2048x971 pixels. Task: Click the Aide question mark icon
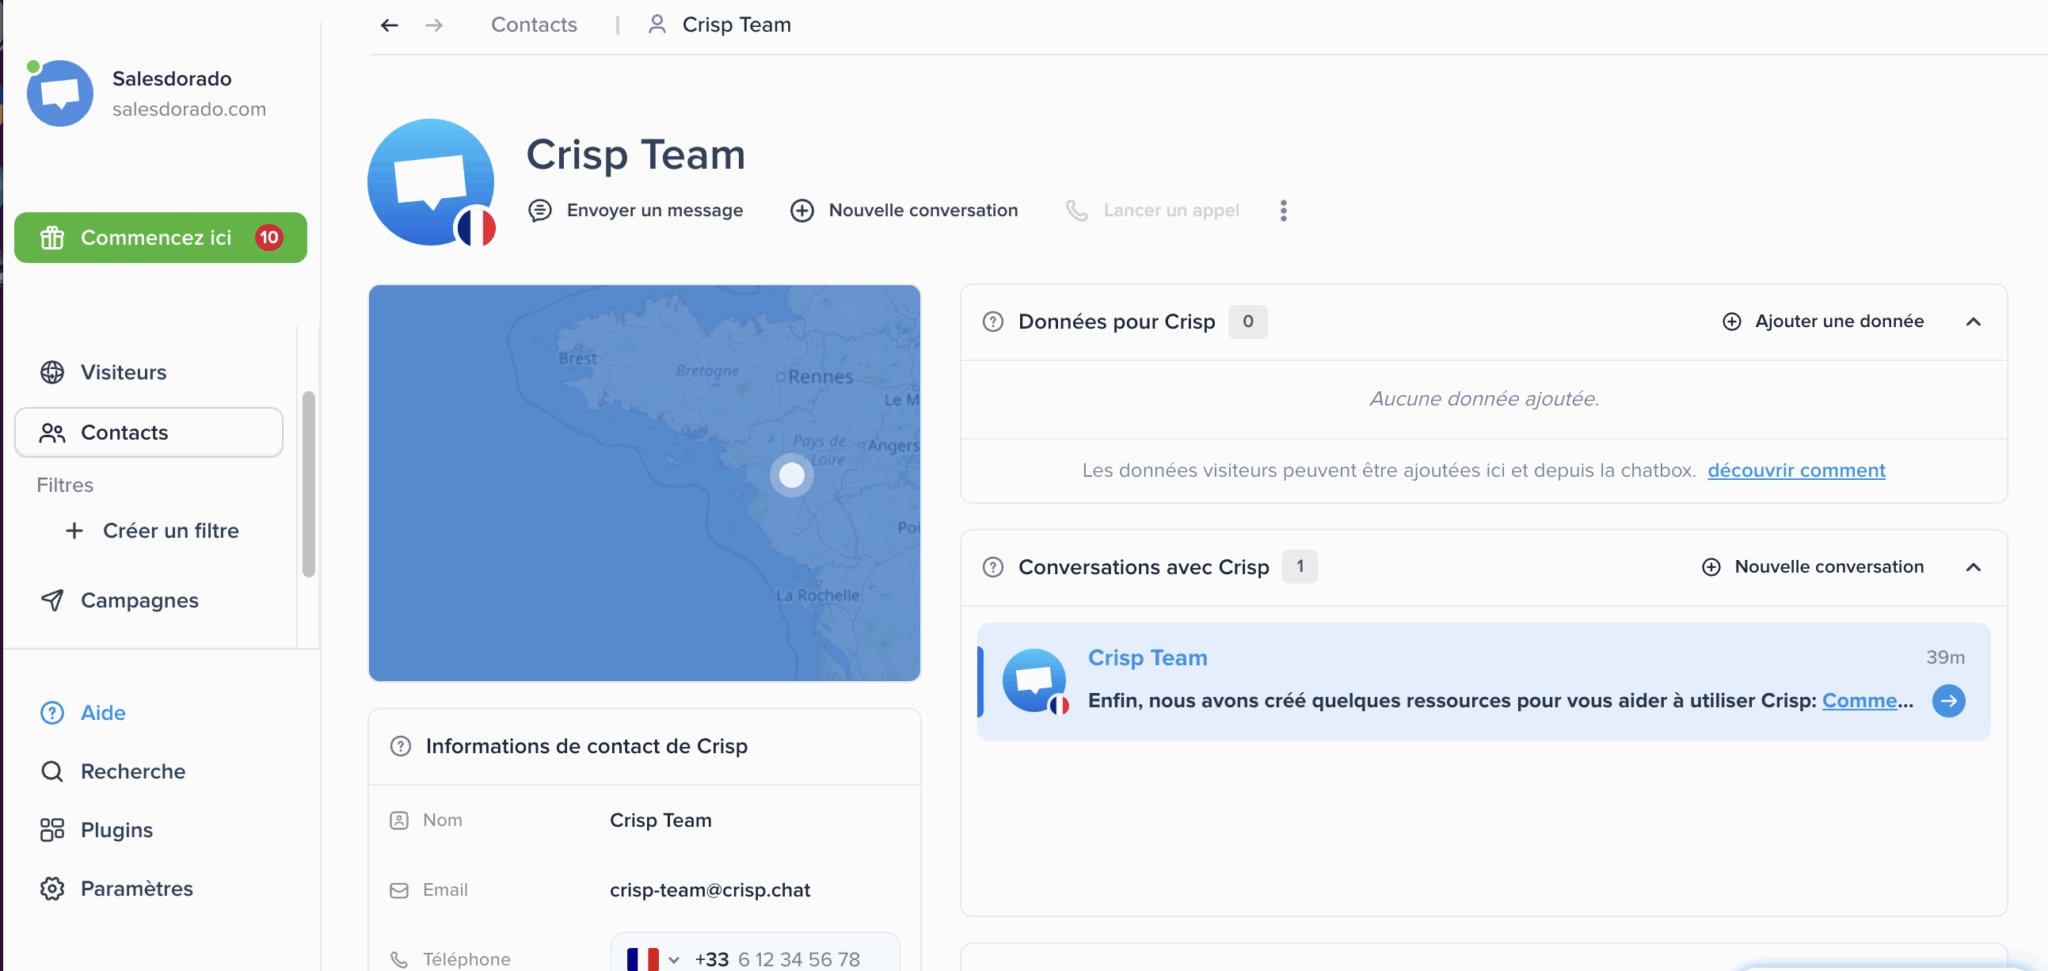[x=52, y=713]
